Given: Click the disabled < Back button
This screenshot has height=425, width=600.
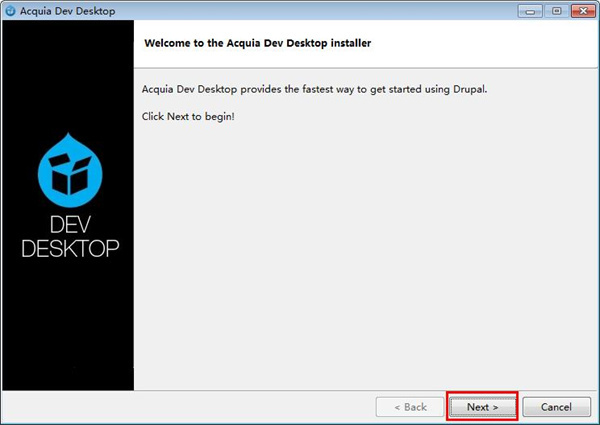Looking at the screenshot, I should (410, 407).
